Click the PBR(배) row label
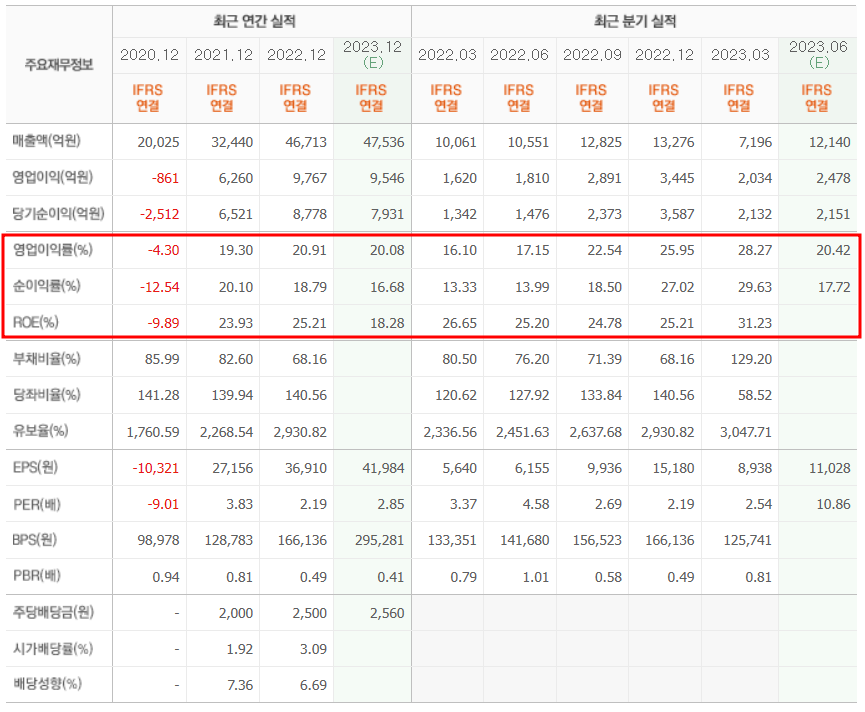865x712 pixels. 37,576
